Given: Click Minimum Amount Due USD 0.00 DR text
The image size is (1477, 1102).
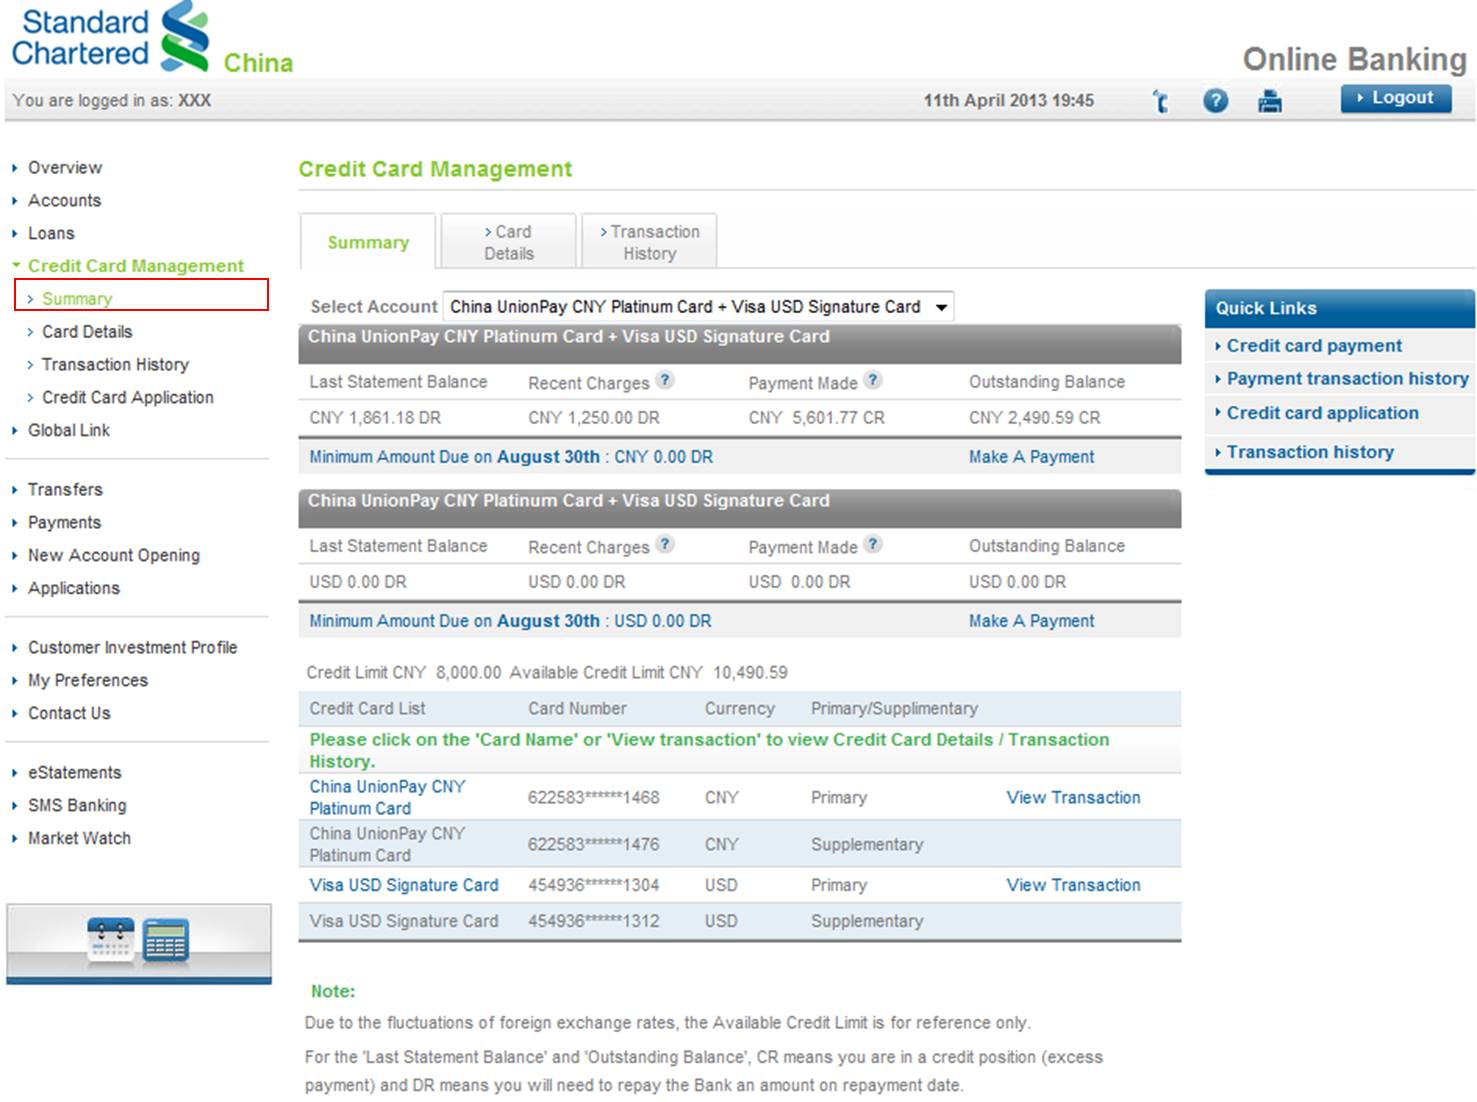Looking at the screenshot, I should pyautogui.click(x=510, y=621).
